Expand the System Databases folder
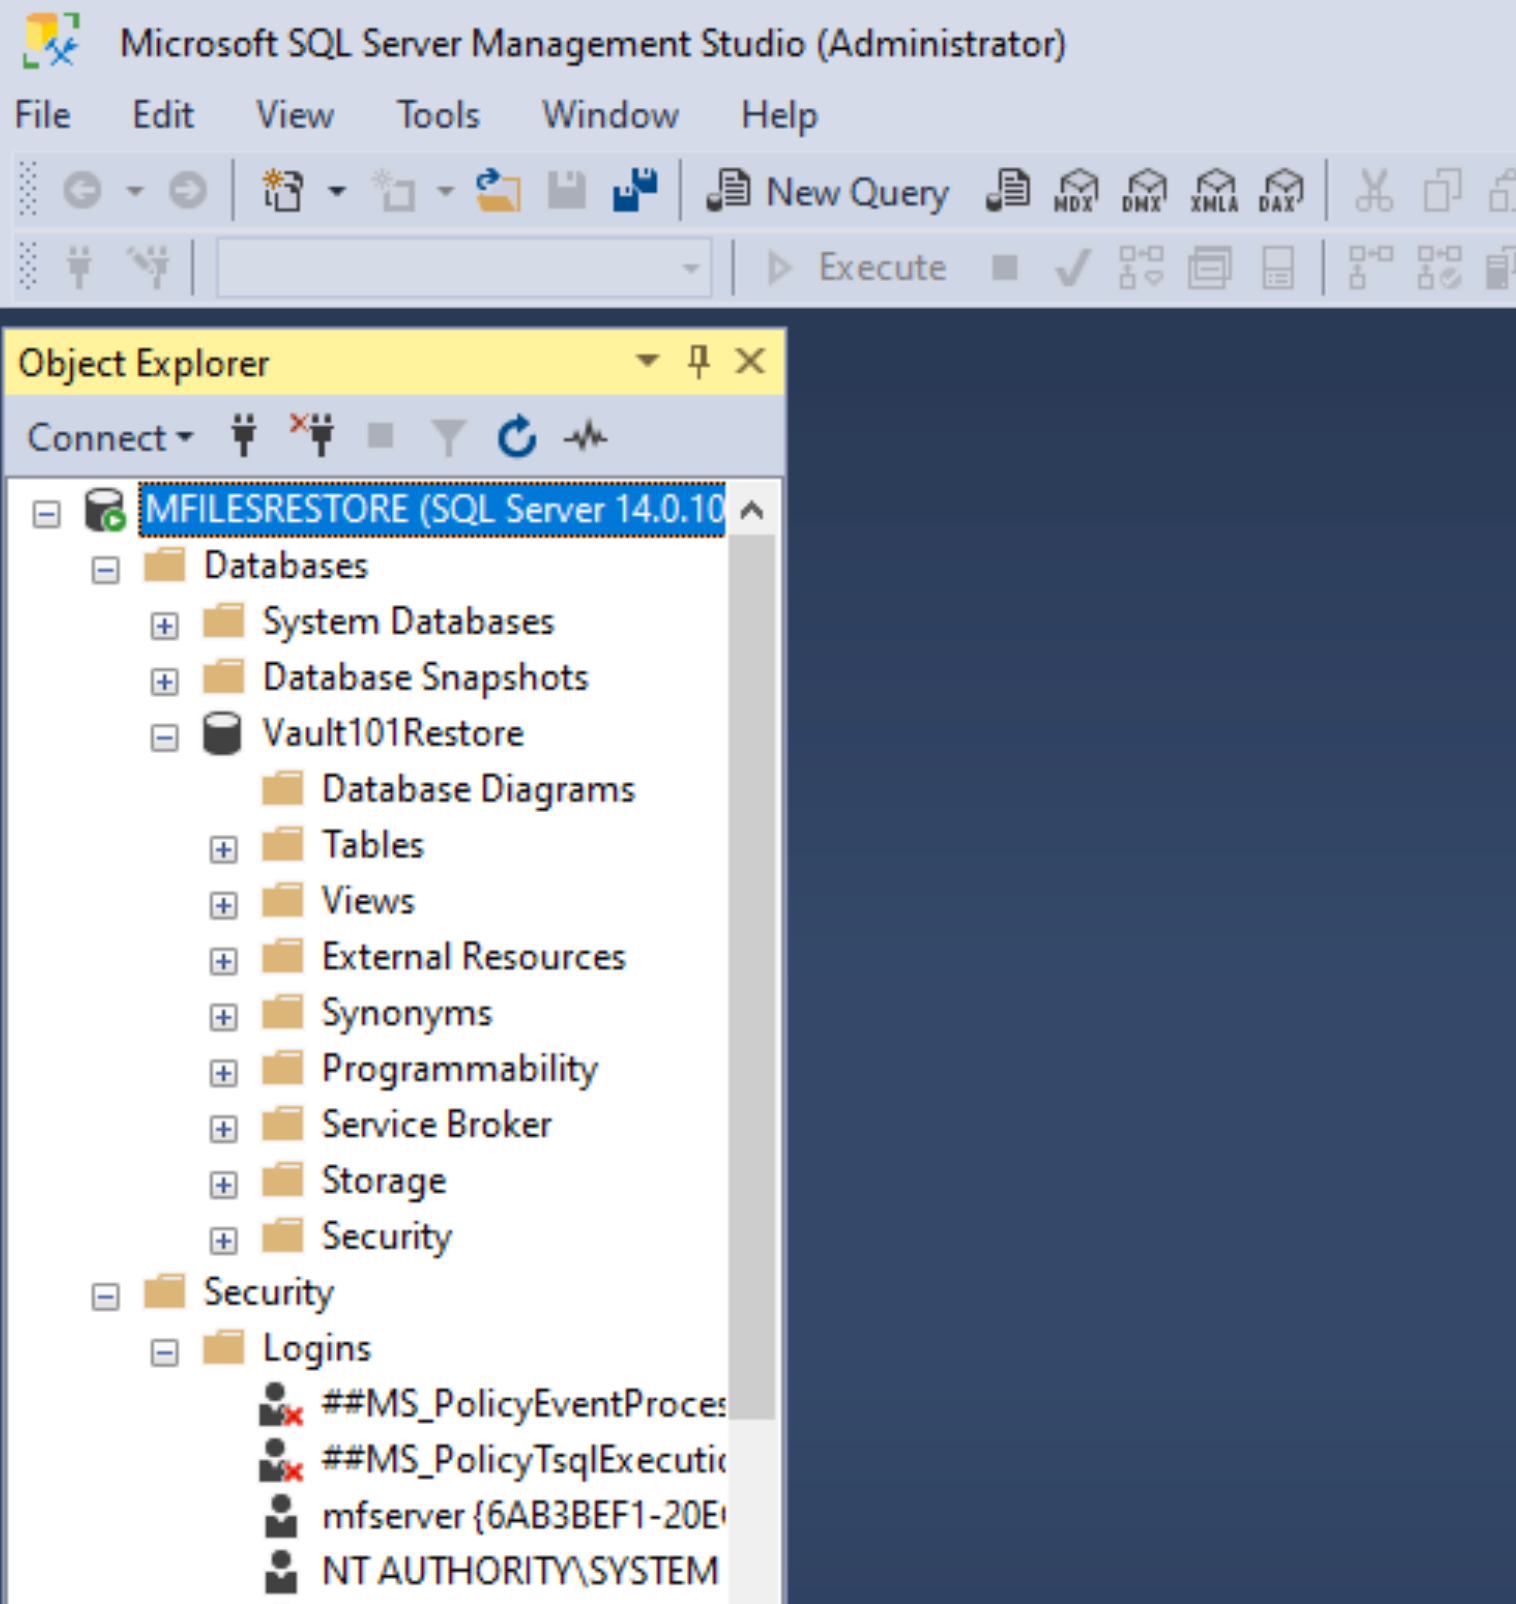The width and height of the screenshot is (1516, 1604). pyautogui.click(x=165, y=626)
